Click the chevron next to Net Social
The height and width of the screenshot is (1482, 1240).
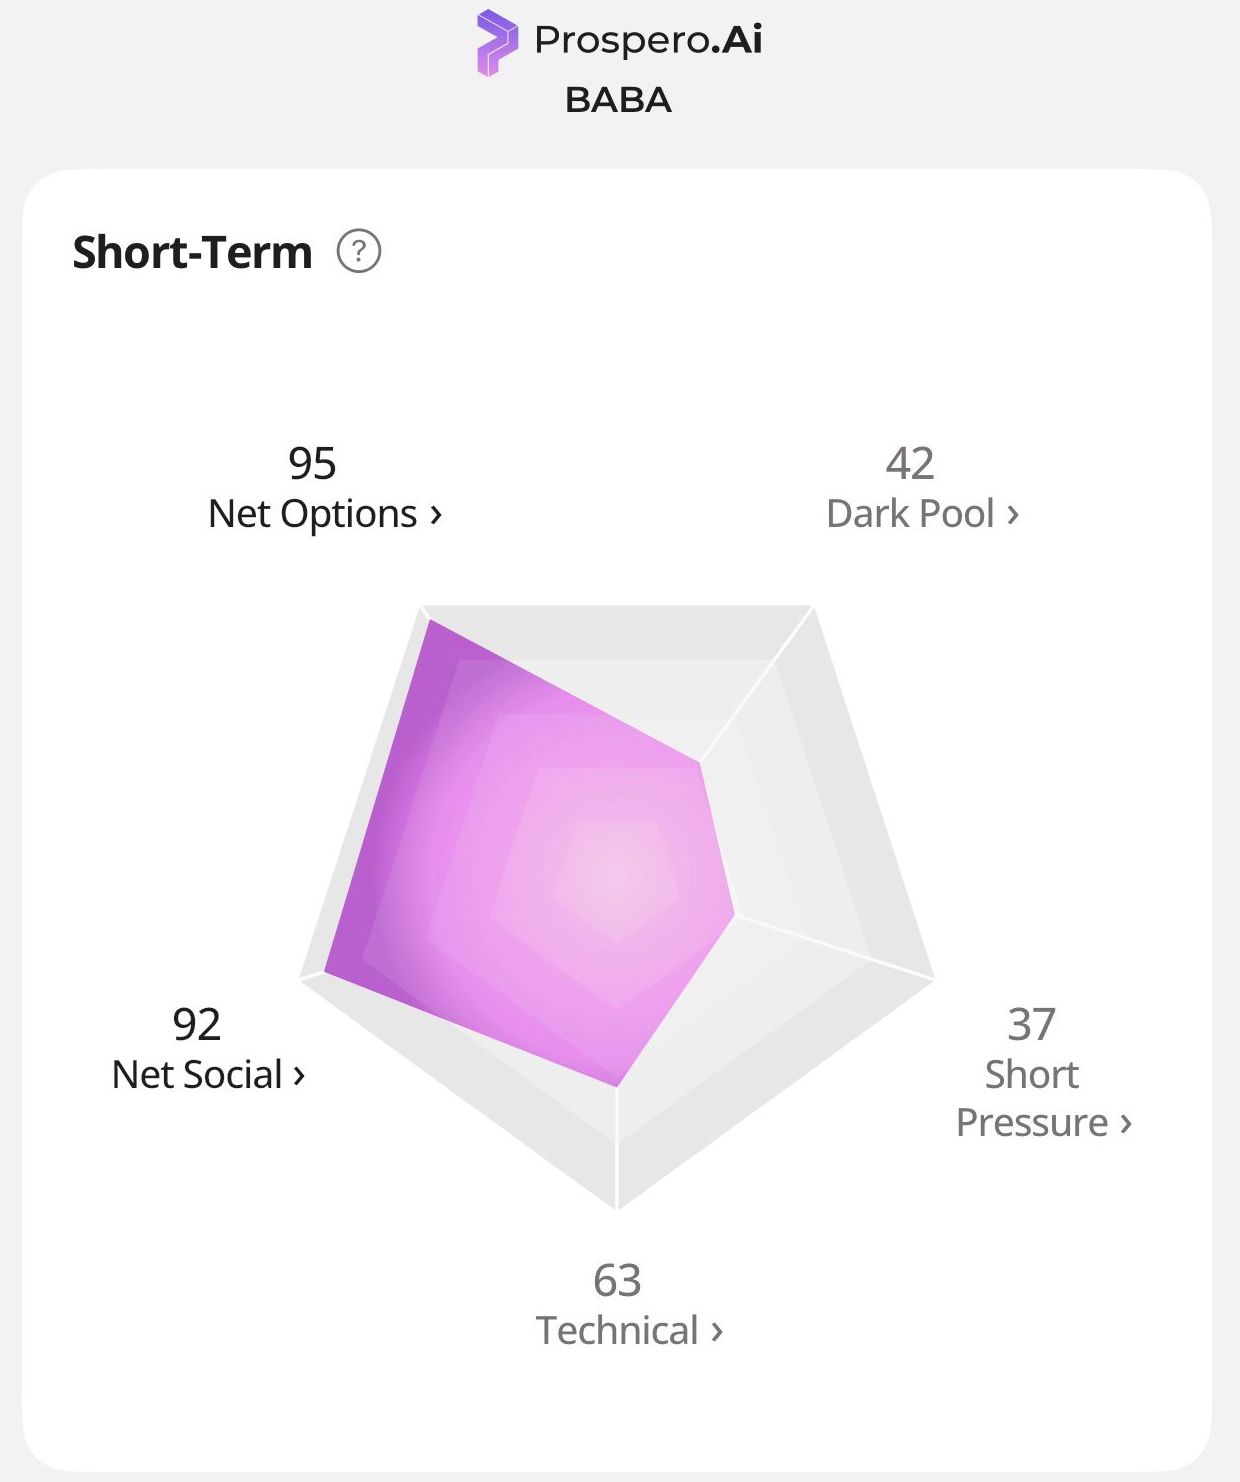click(299, 1076)
